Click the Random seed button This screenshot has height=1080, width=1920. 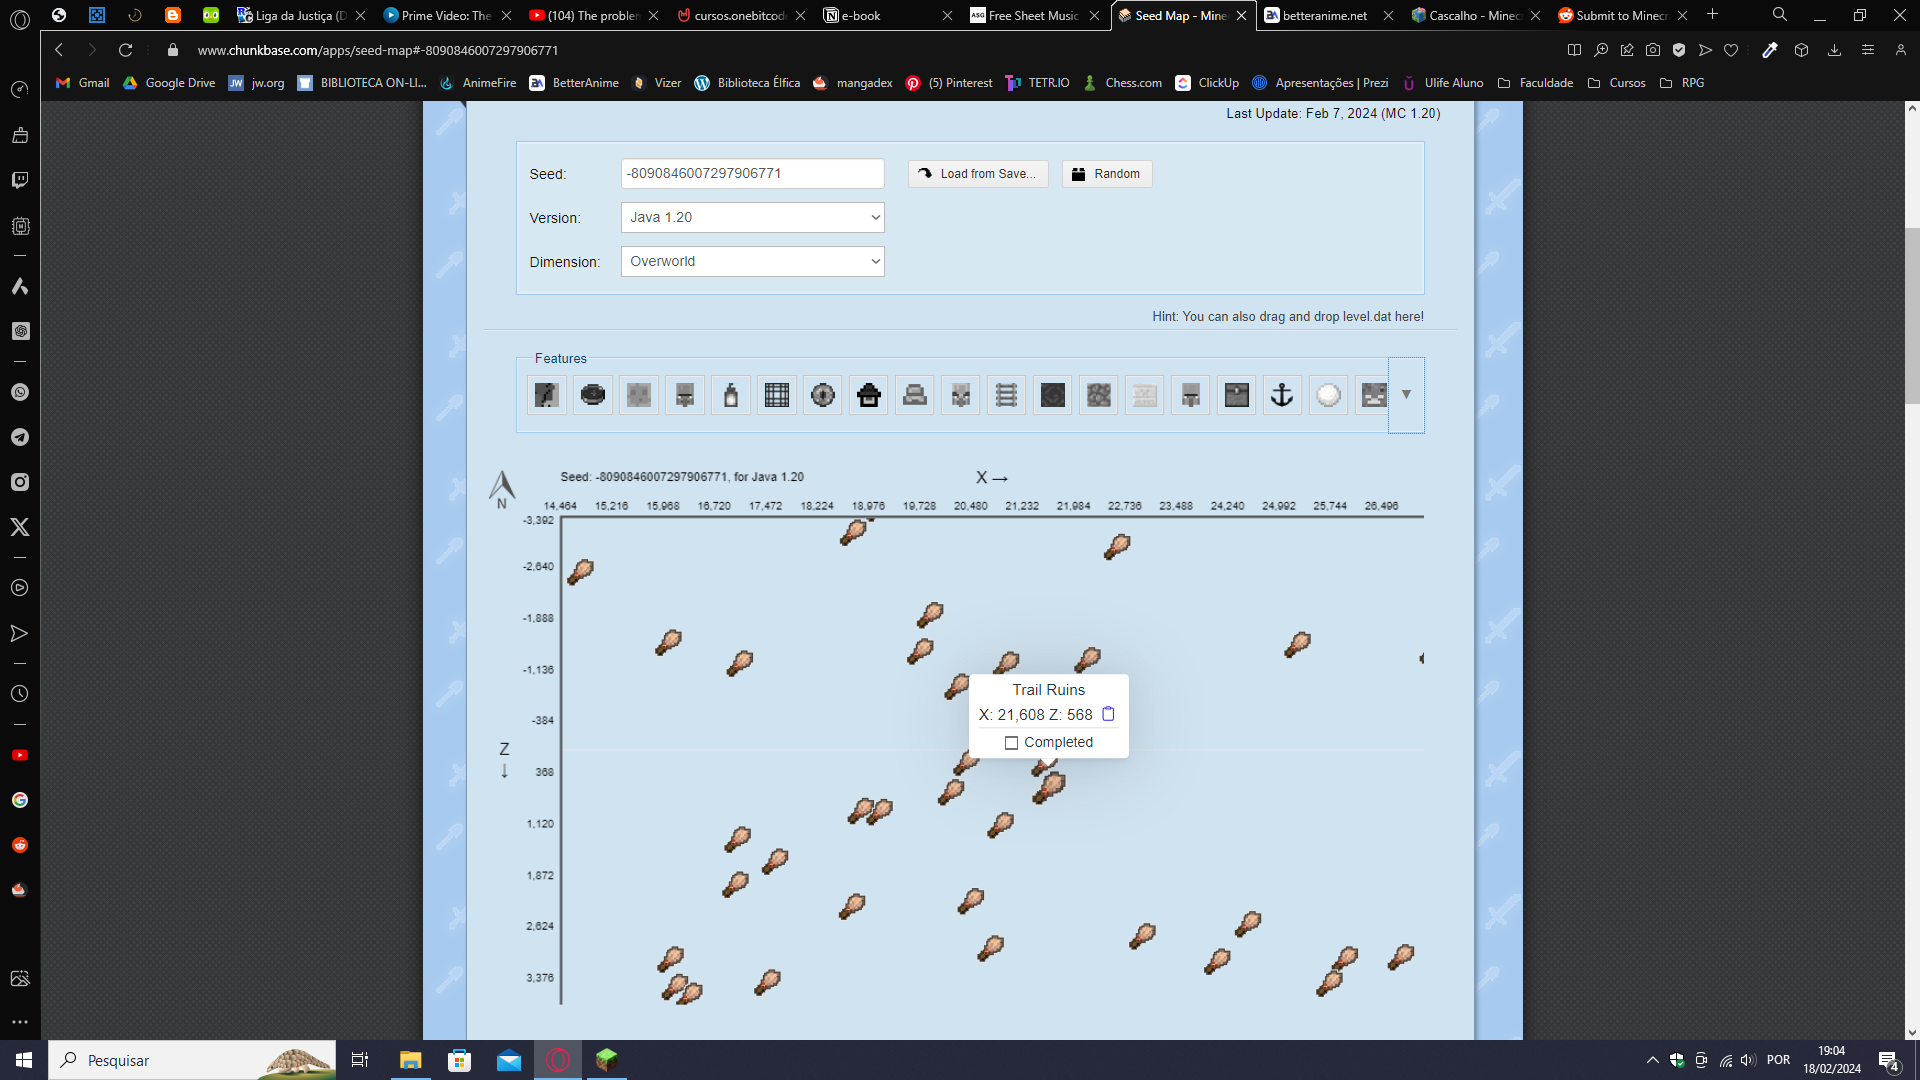pos(1106,174)
